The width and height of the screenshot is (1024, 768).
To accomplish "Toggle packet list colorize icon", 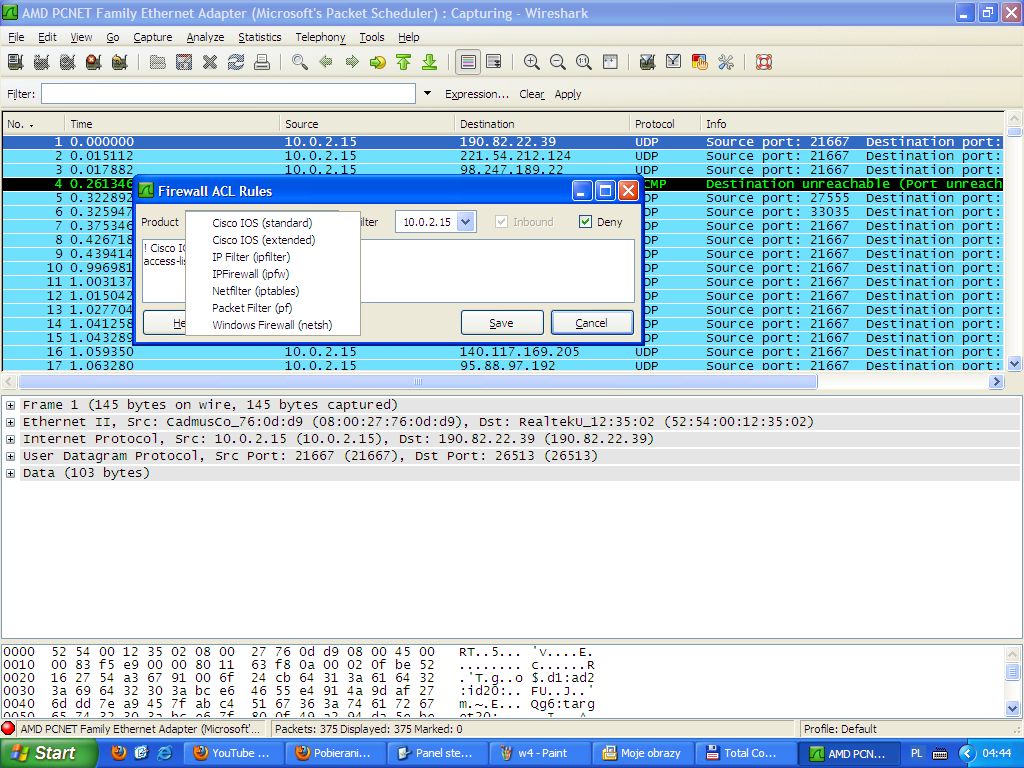I will click(468, 62).
